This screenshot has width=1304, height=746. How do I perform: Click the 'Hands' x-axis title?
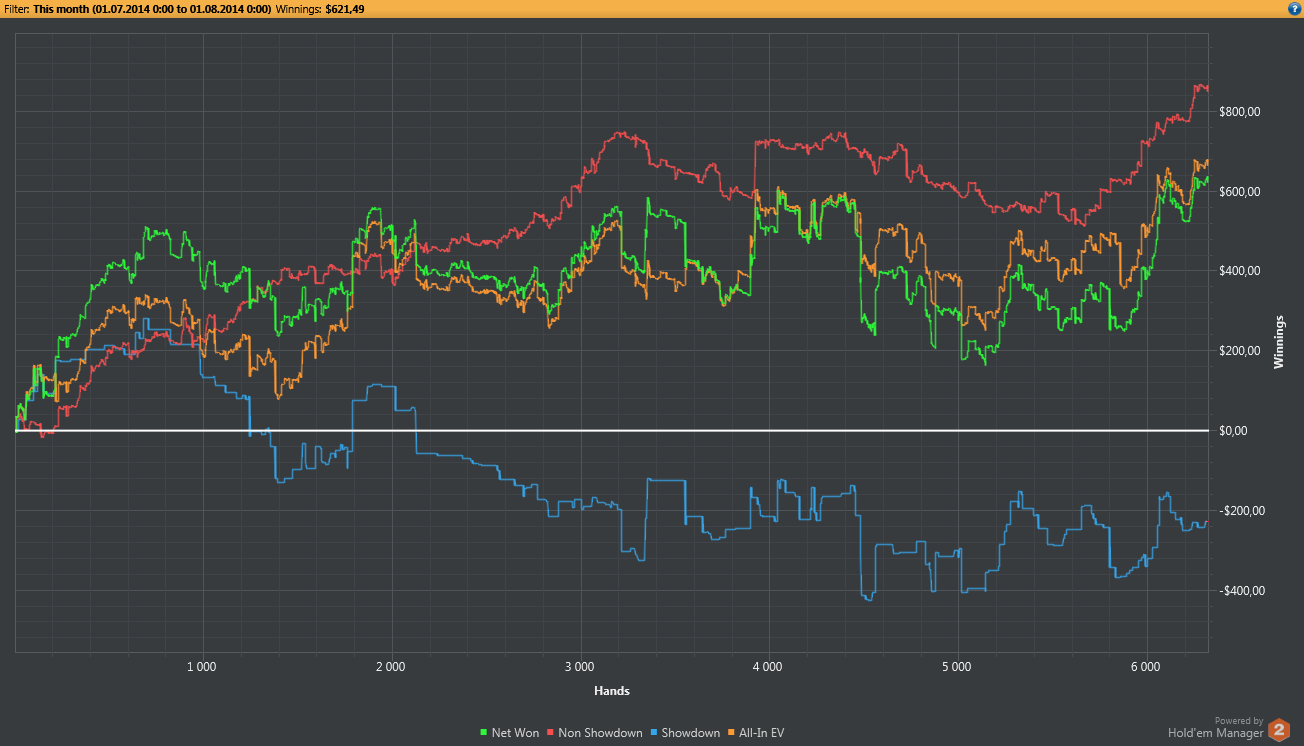coord(611,691)
